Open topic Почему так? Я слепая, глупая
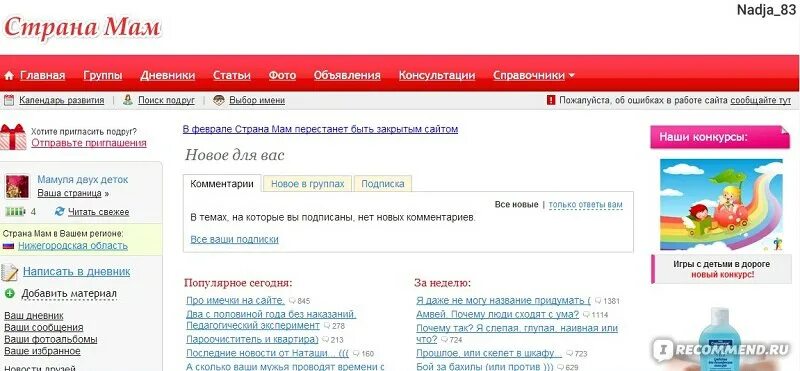Image resolution: width=800 pixels, height=371 pixels. (x=517, y=333)
